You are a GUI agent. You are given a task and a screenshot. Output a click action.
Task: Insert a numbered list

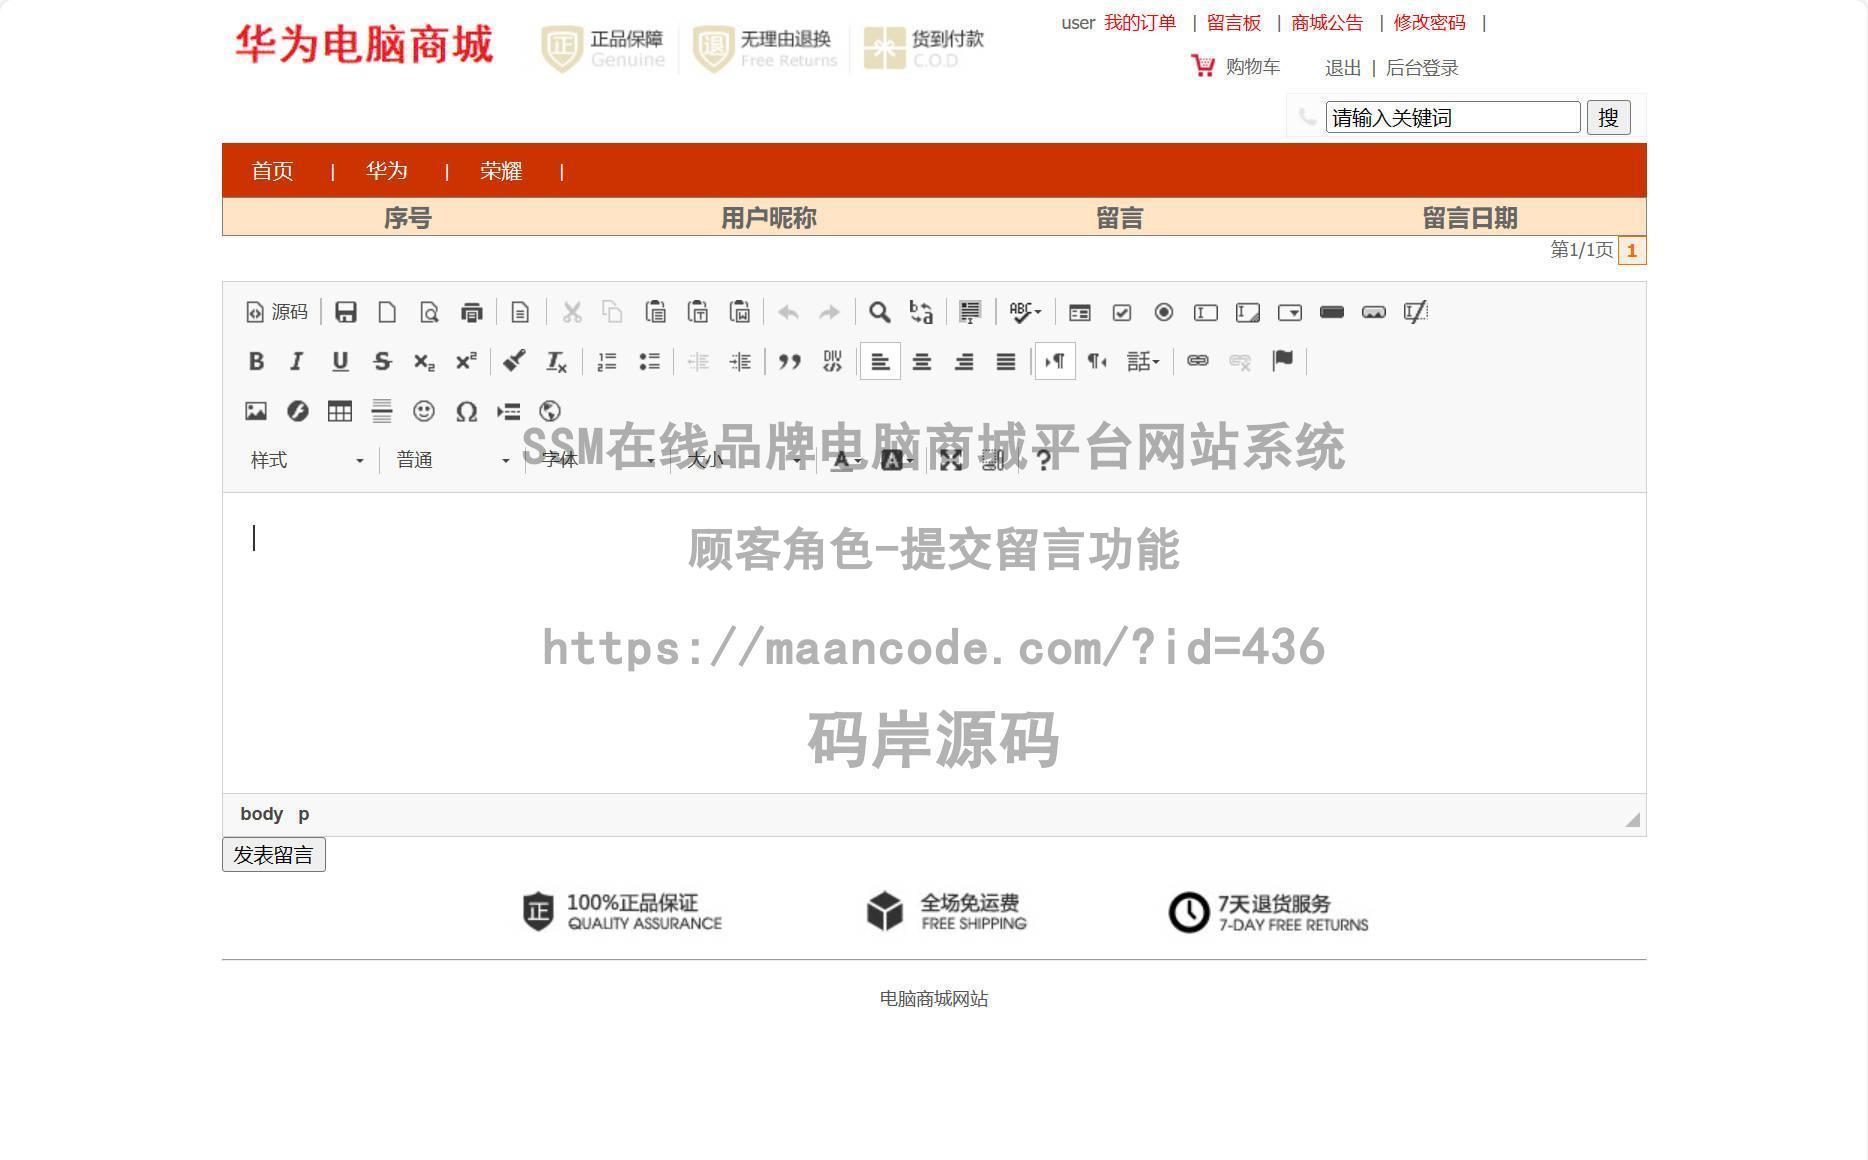pyautogui.click(x=607, y=361)
